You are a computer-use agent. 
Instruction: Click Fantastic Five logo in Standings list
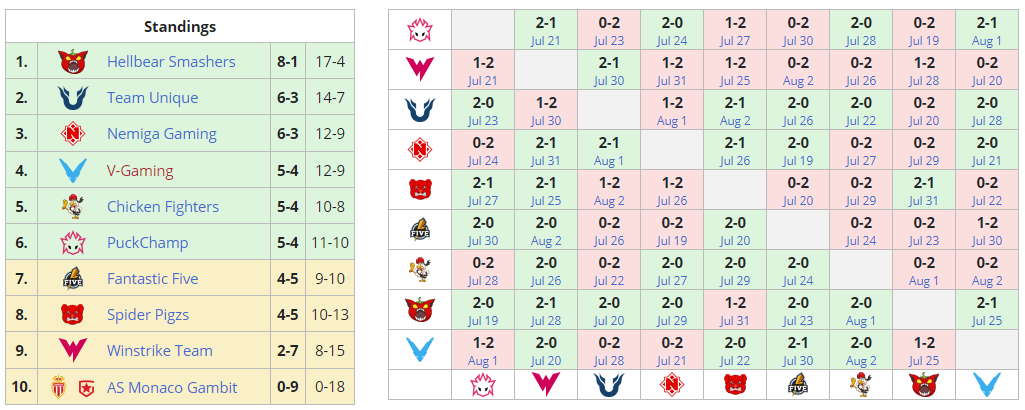point(70,279)
